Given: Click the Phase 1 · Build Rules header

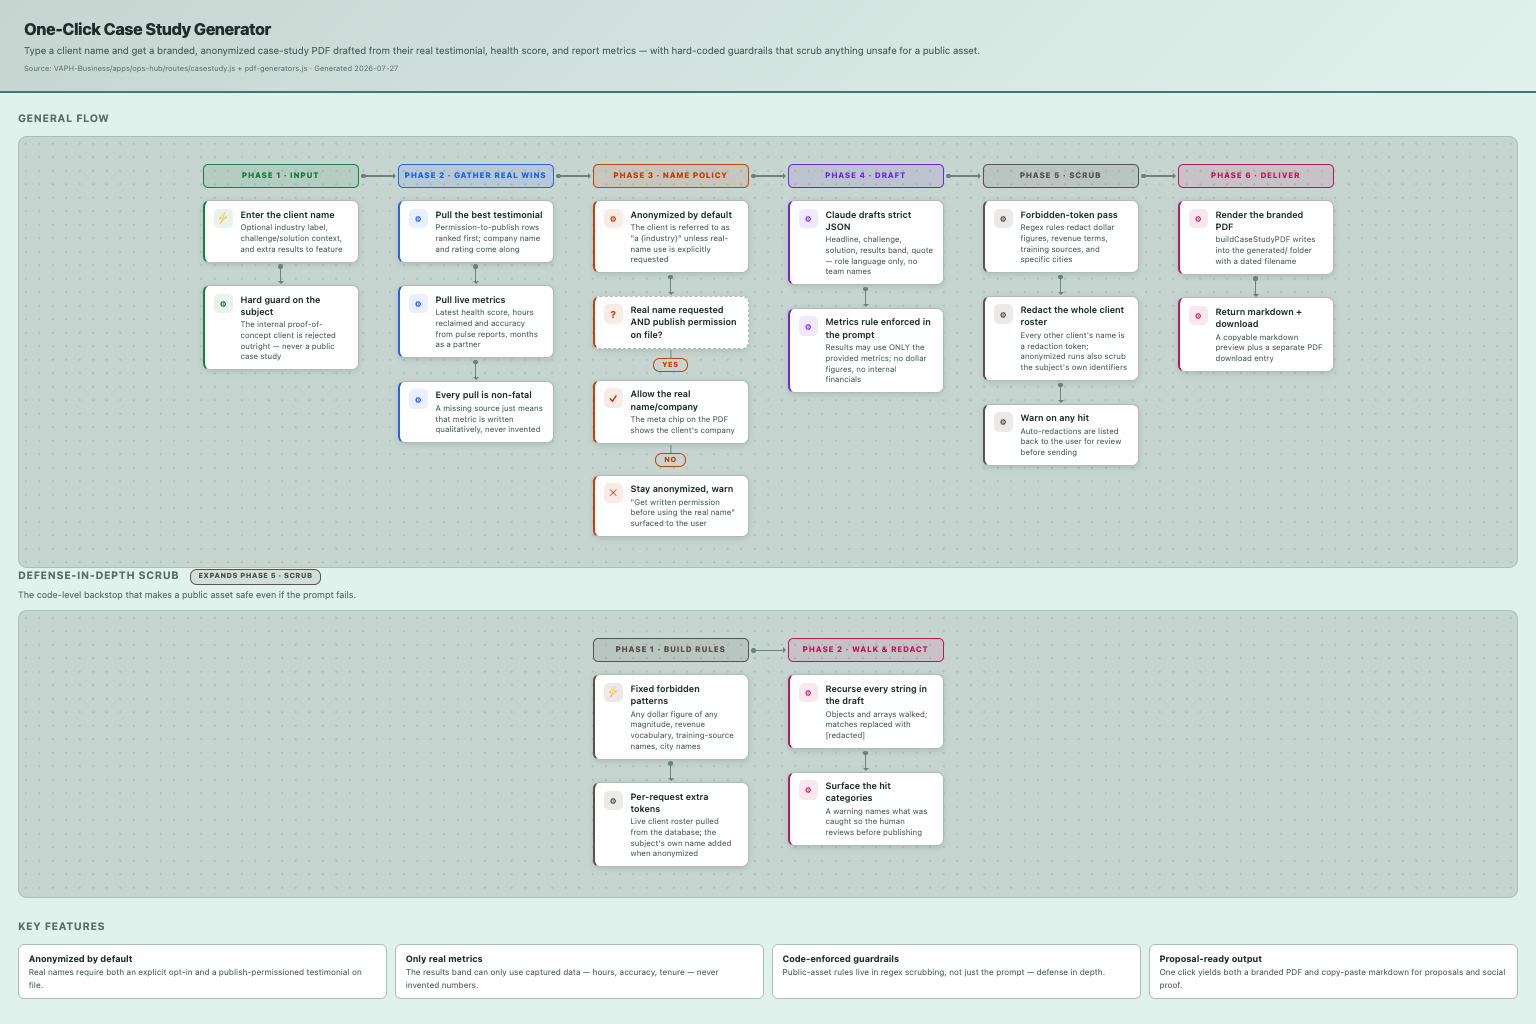Looking at the screenshot, I should click(671, 650).
